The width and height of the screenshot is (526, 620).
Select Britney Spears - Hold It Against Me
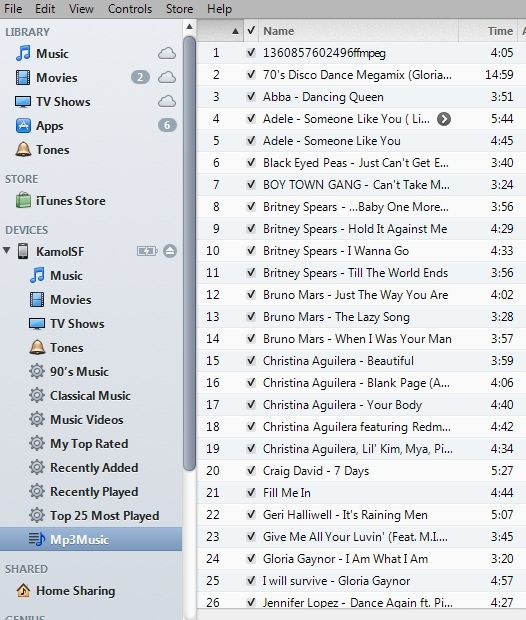pyautogui.click(x=355, y=229)
